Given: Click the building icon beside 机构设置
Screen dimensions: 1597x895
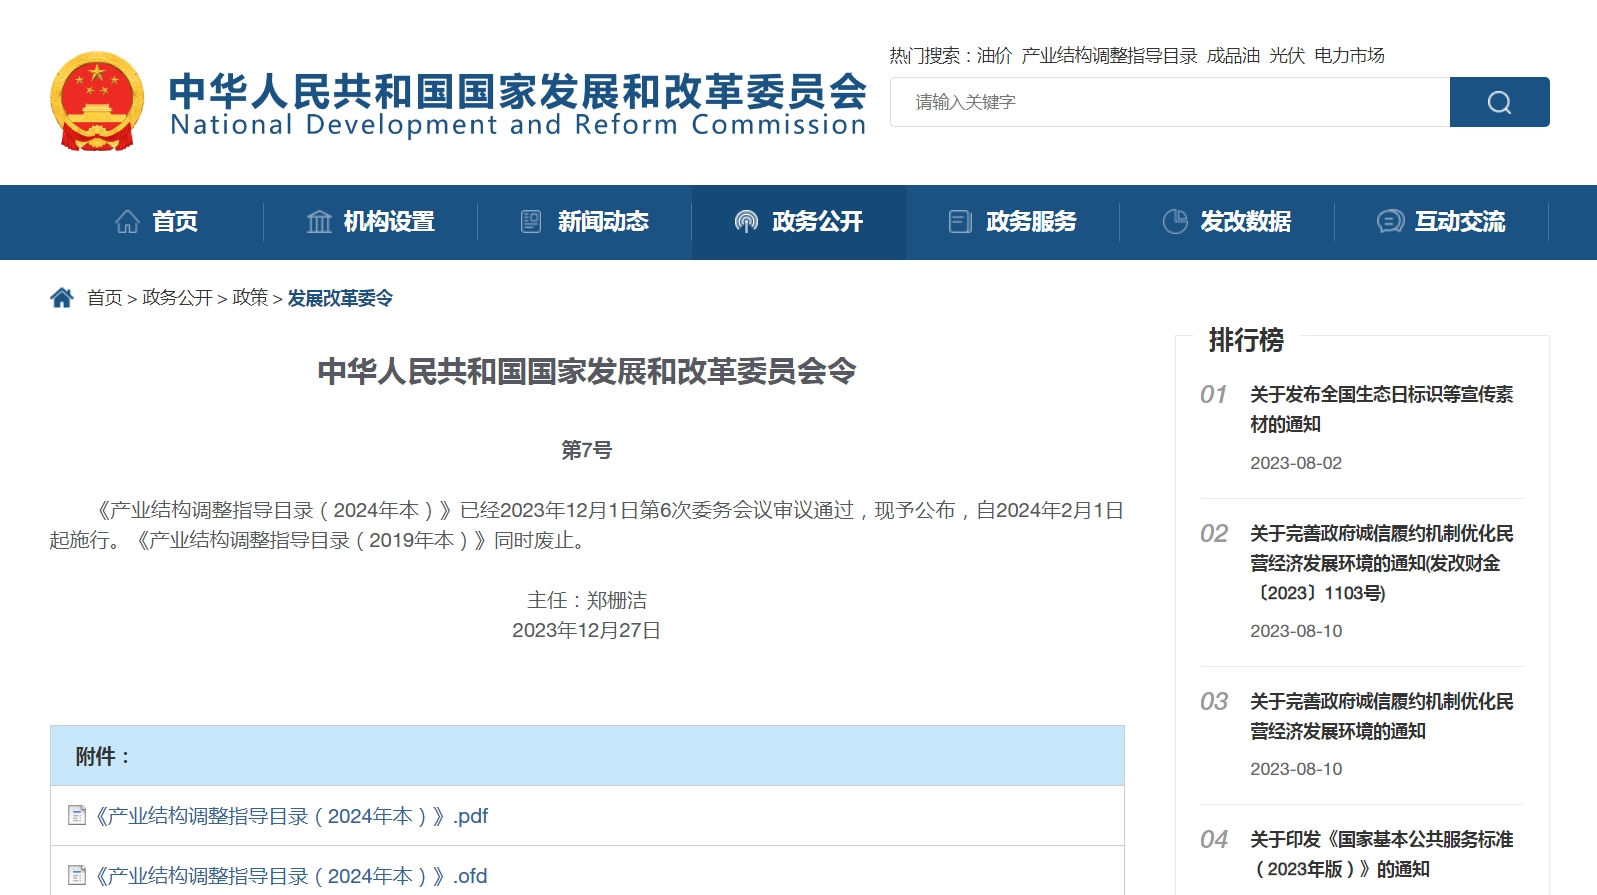Looking at the screenshot, I should coord(319,221).
